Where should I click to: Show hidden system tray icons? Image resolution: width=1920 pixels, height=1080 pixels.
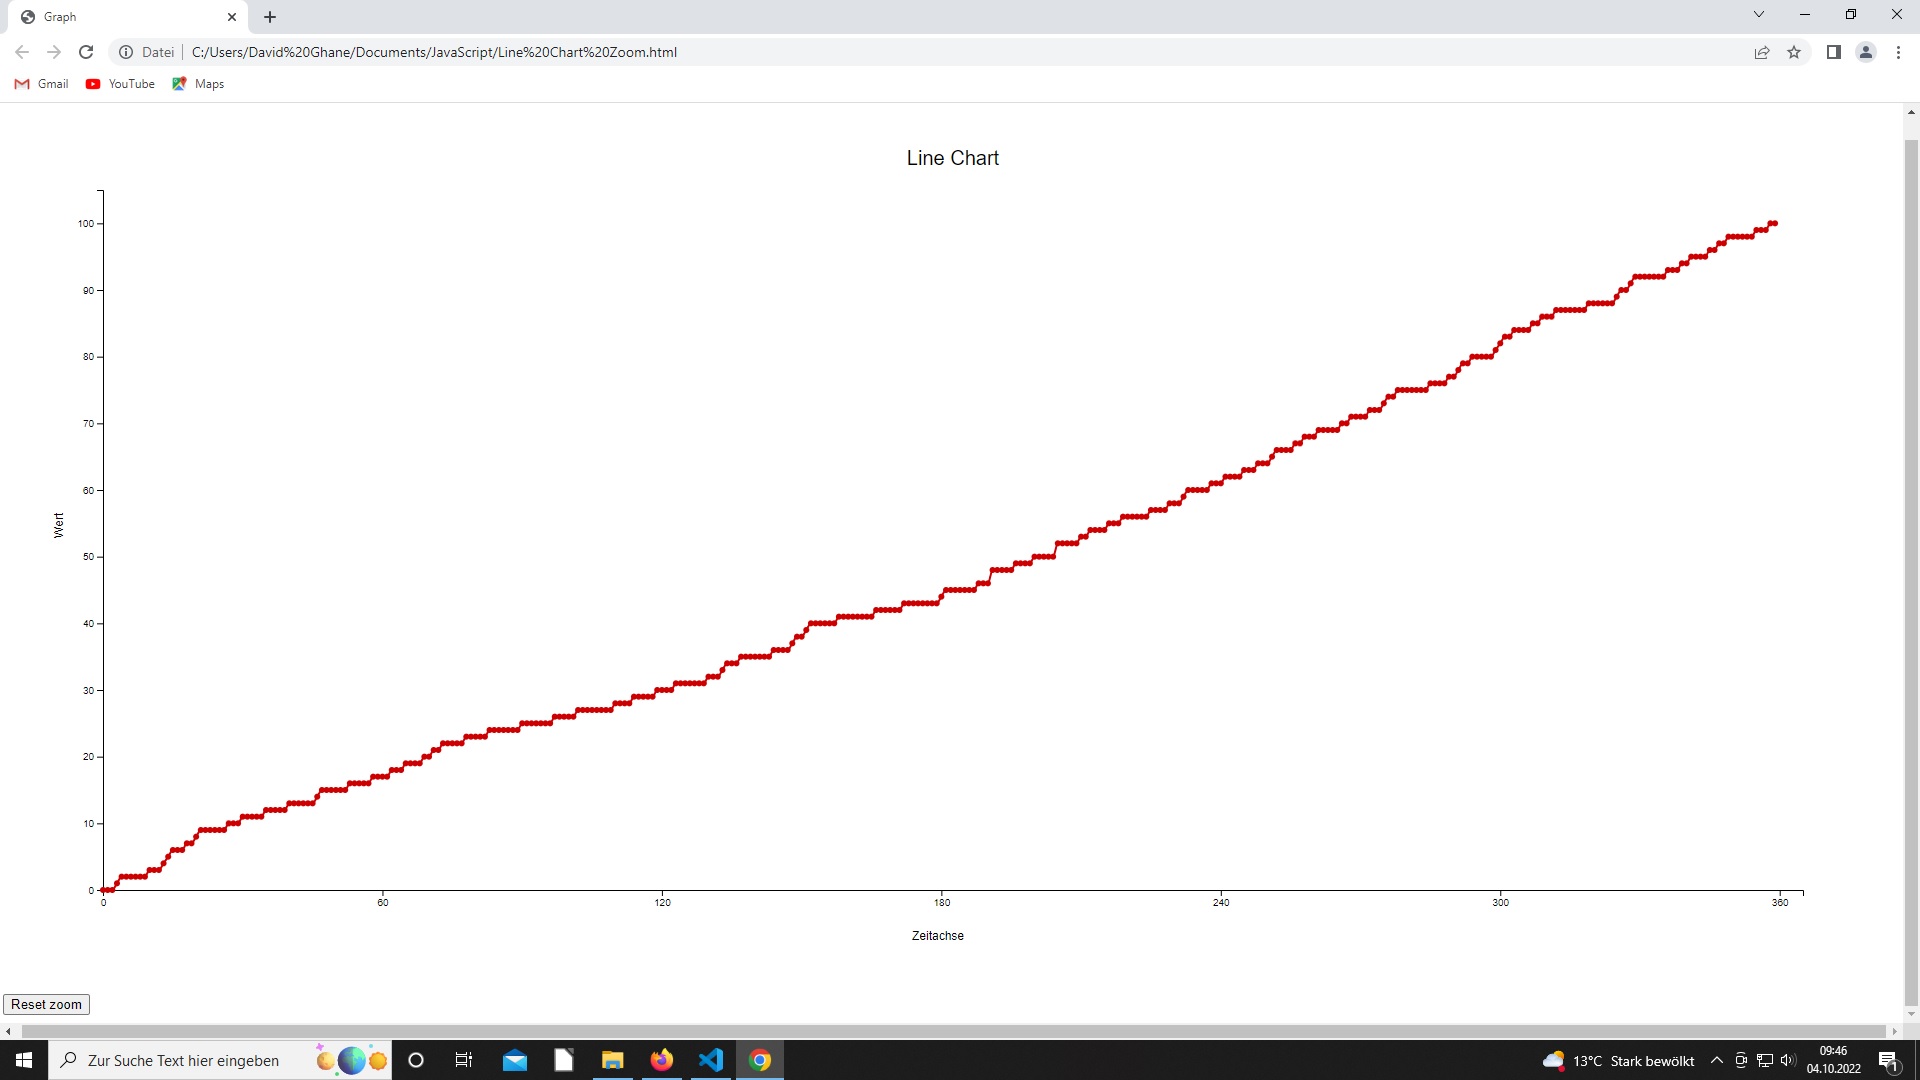coord(1717,1060)
